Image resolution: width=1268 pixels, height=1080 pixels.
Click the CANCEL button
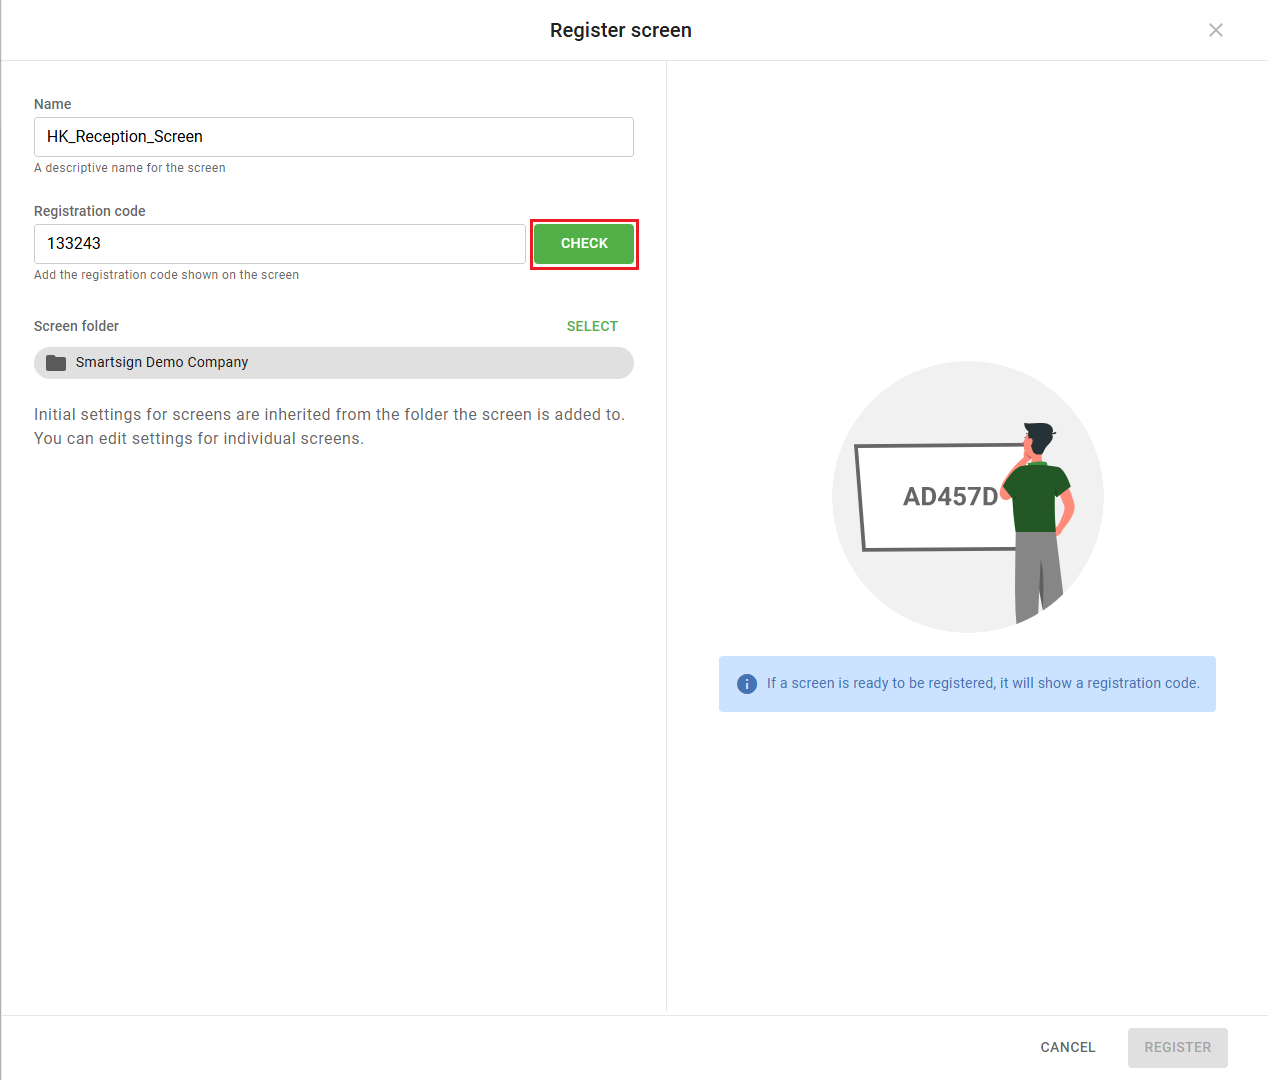[x=1068, y=1047]
